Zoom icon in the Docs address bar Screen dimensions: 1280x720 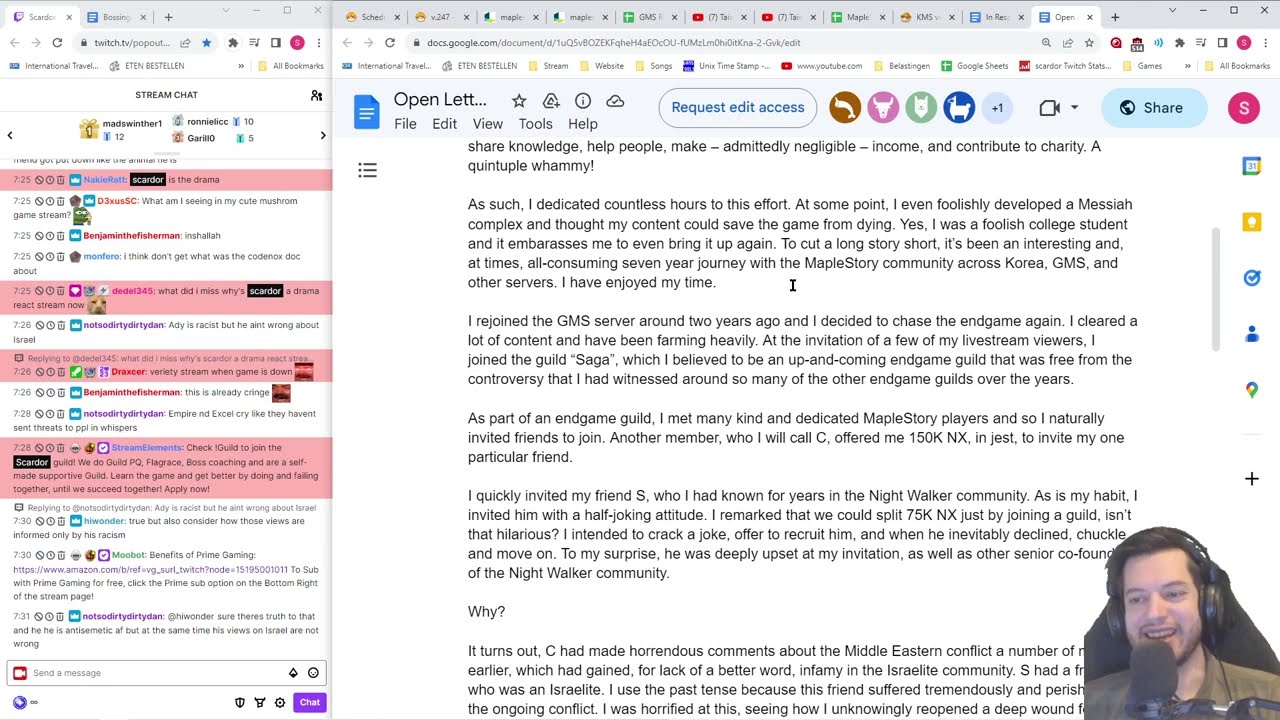(x=1046, y=43)
